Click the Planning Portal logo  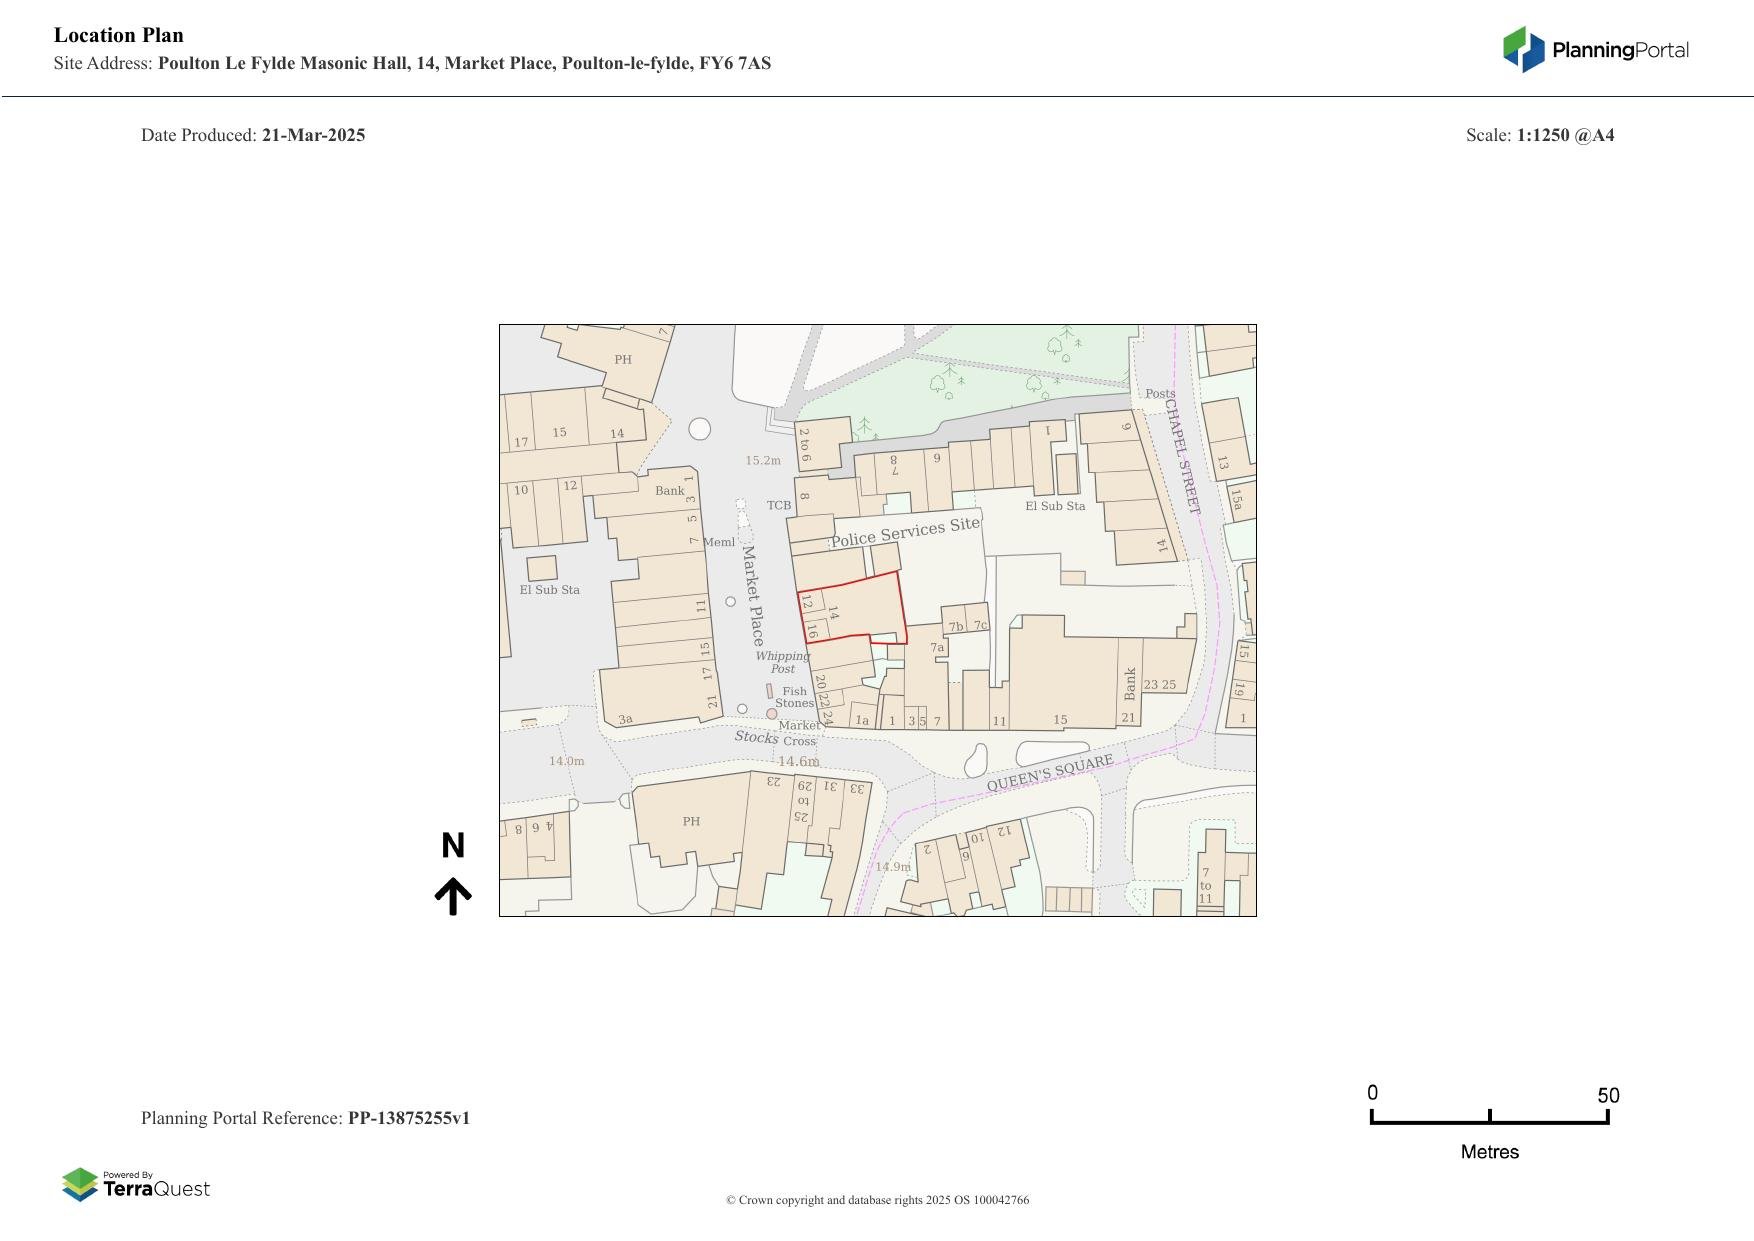coord(1596,50)
